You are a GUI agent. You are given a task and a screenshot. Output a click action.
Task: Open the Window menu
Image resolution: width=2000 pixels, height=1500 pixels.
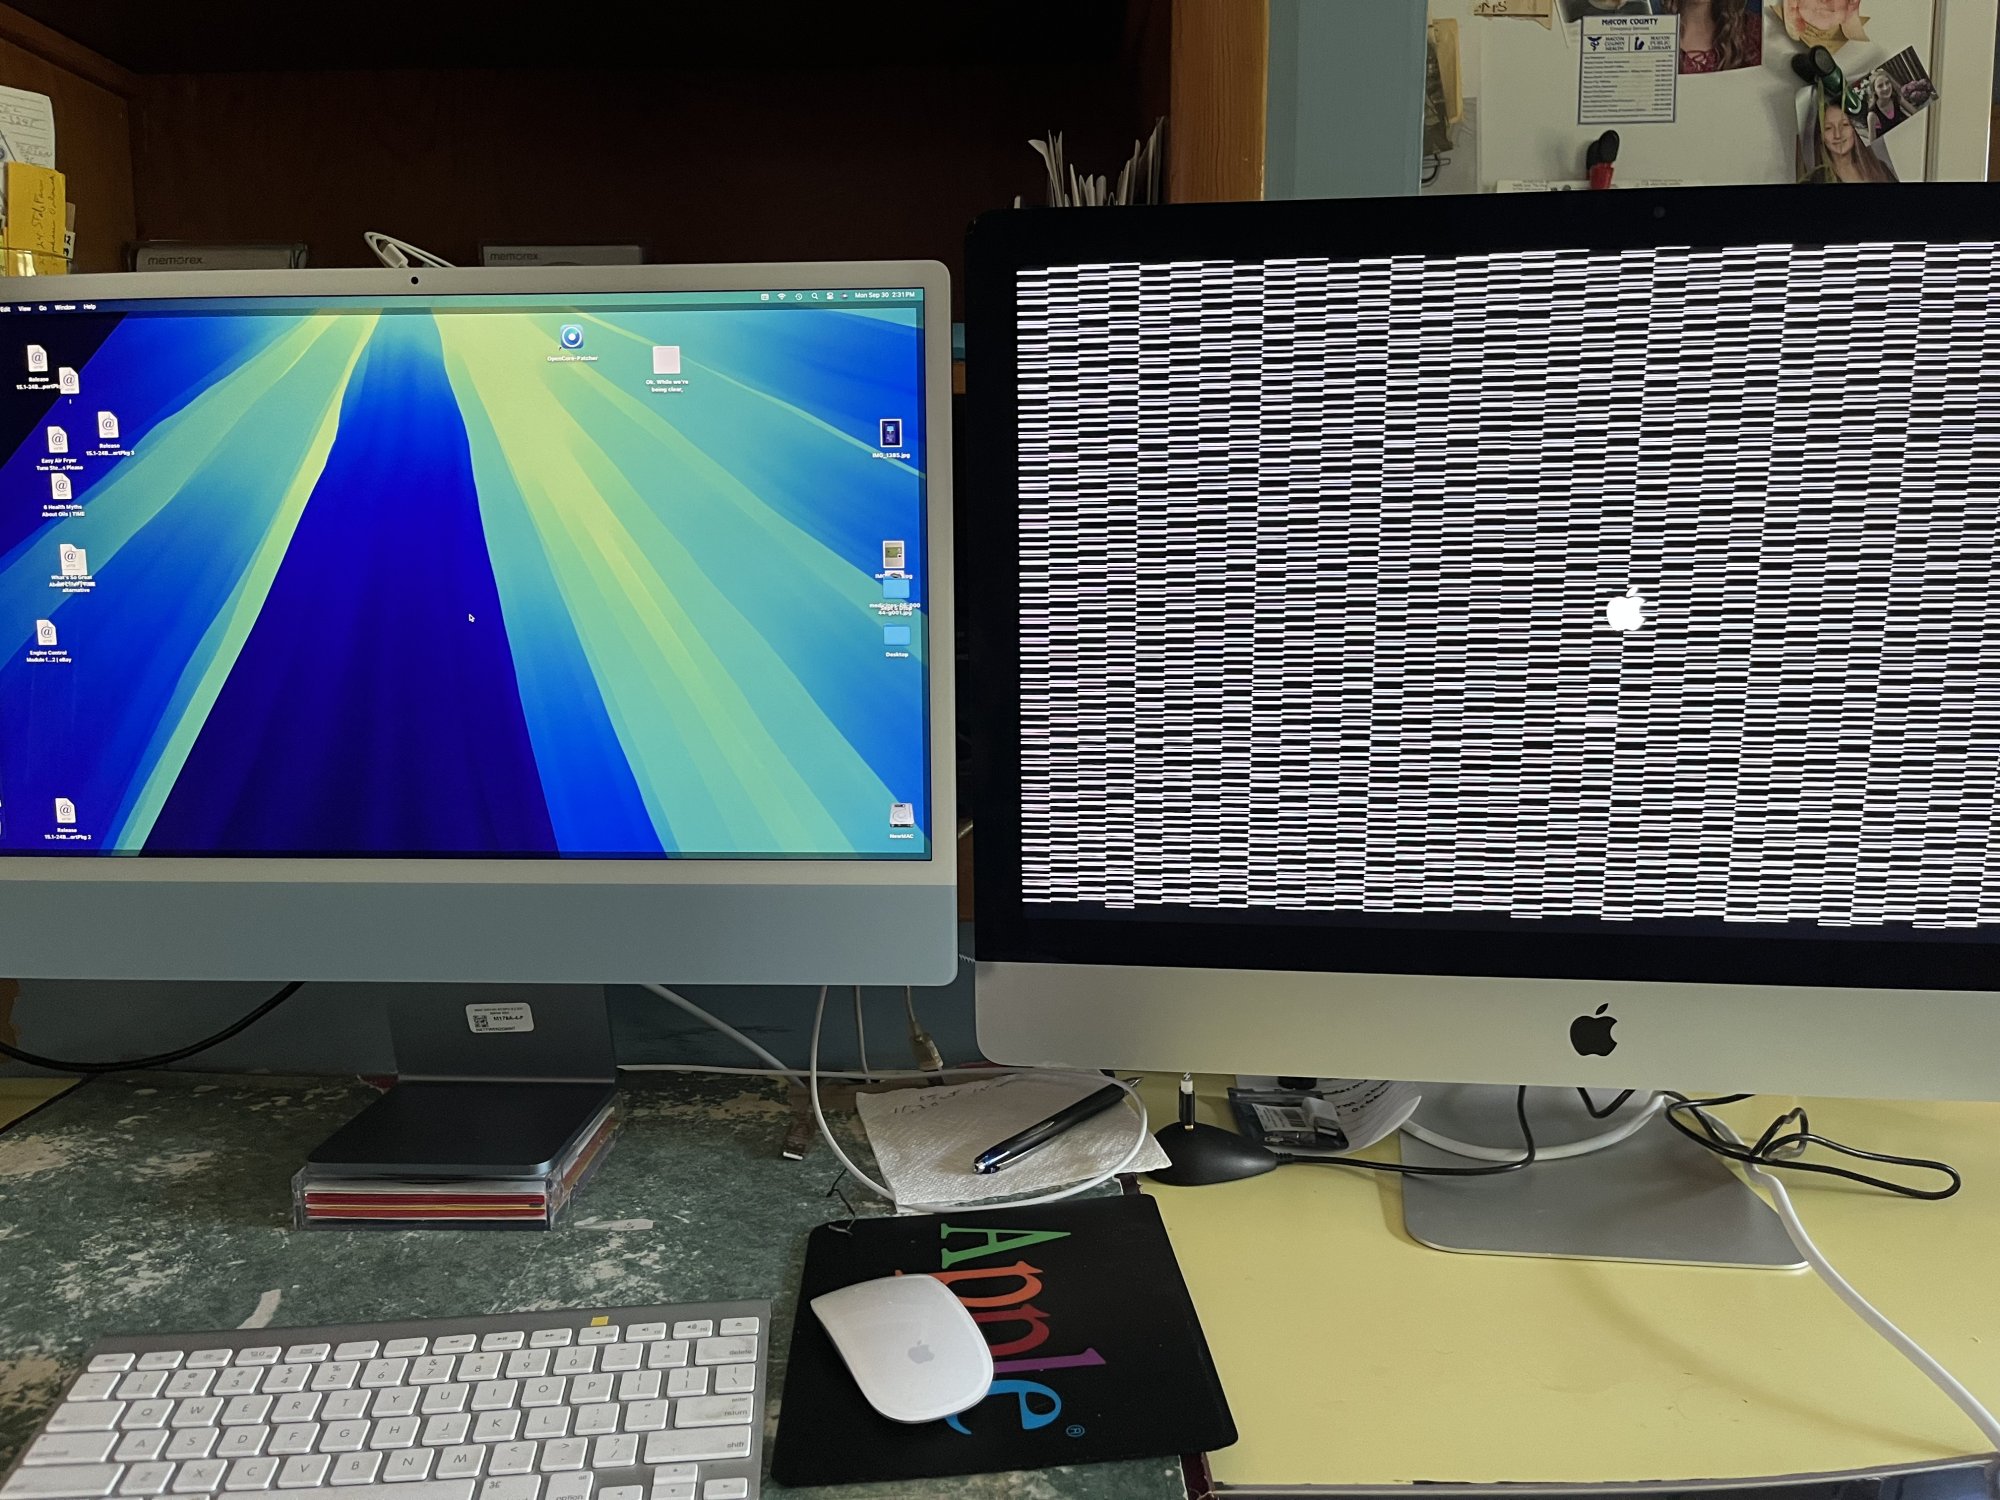65,307
